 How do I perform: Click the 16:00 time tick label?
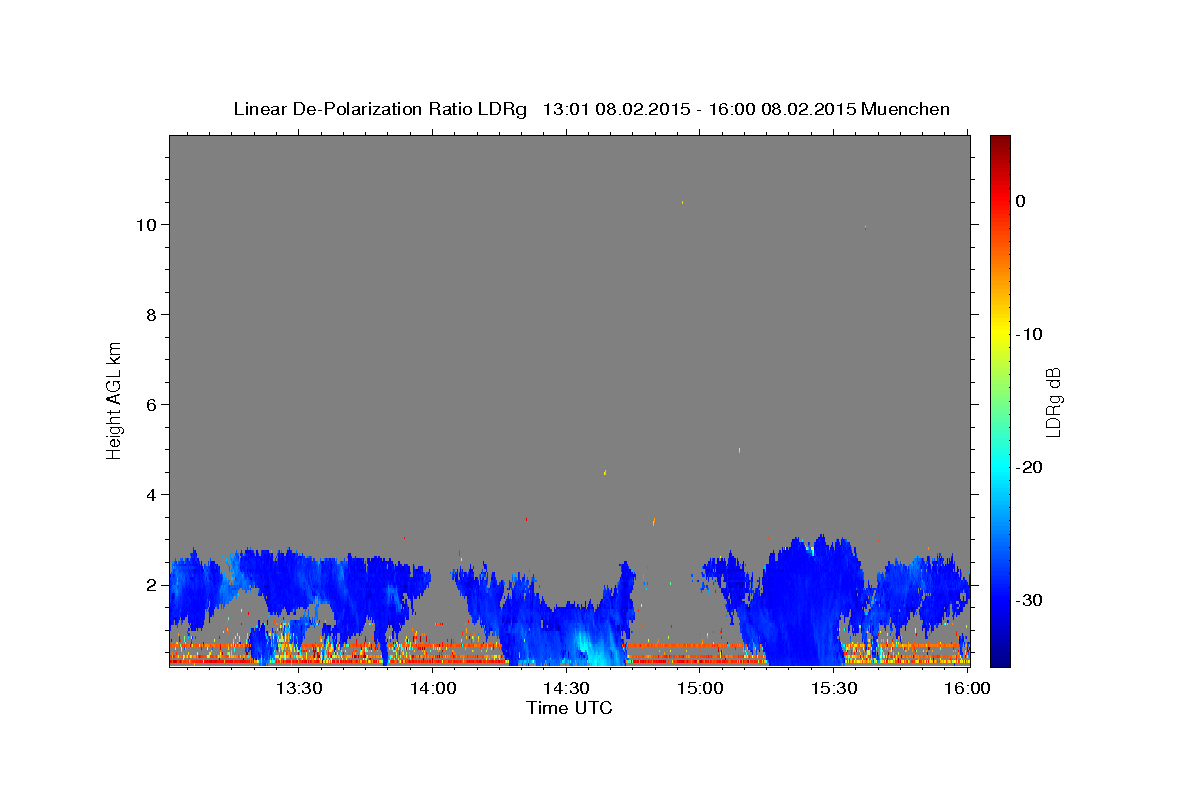coord(967,688)
